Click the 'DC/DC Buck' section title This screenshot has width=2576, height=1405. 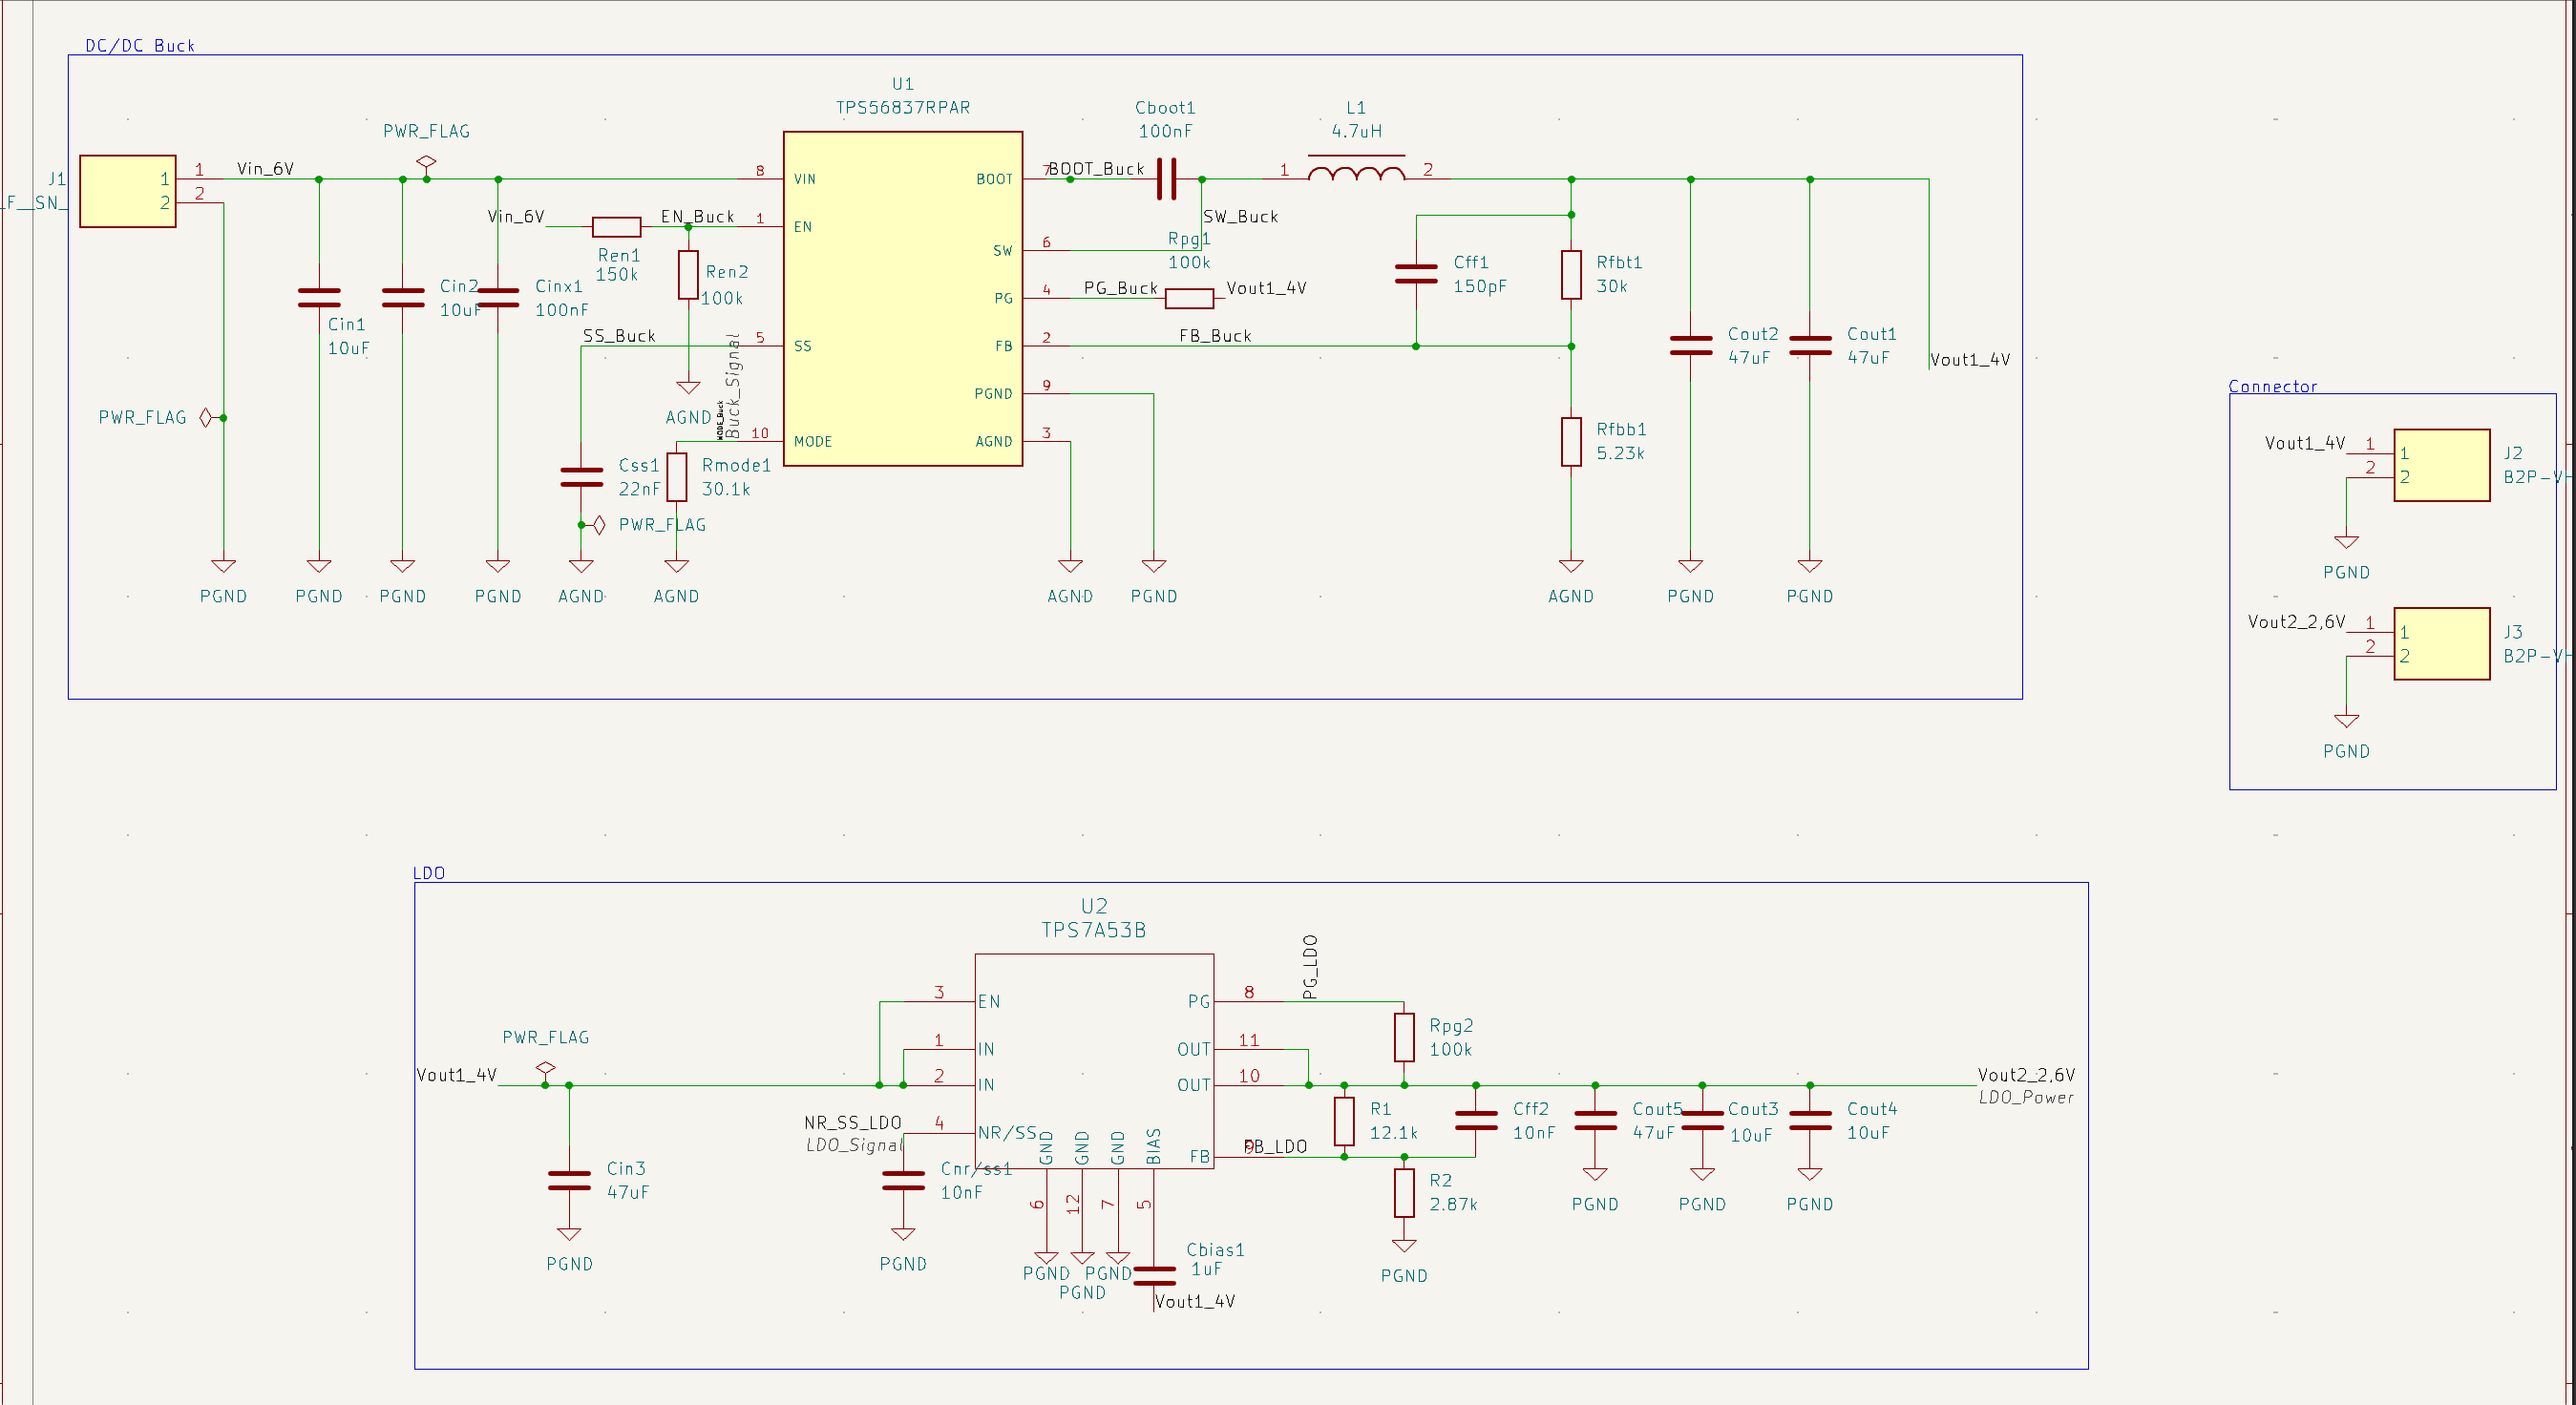click(x=140, y=45)
